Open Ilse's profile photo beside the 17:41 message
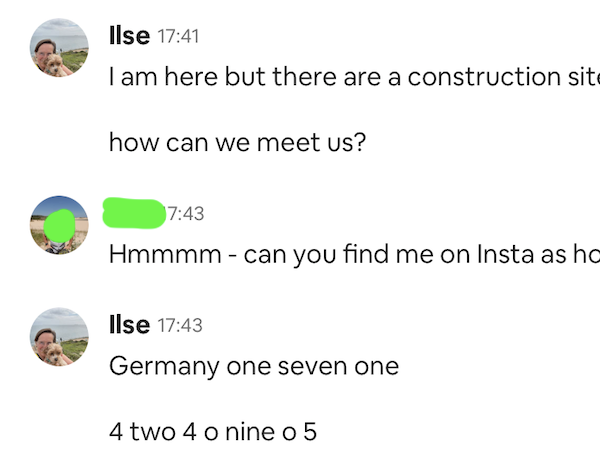600x465 pixels. [59, 48]
